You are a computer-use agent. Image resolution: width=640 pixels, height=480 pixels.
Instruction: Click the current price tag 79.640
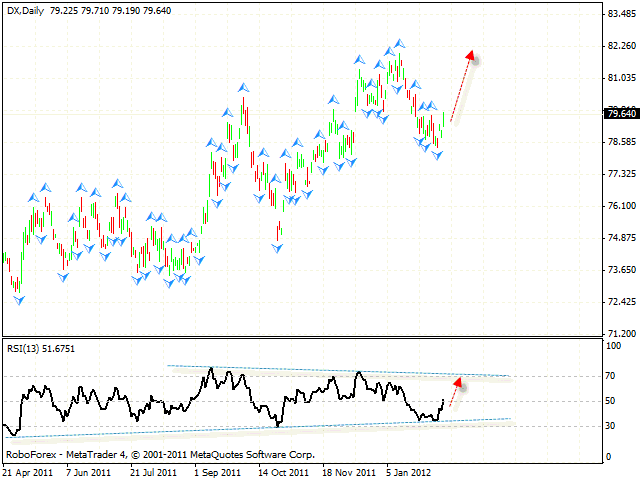click(621, 114)
